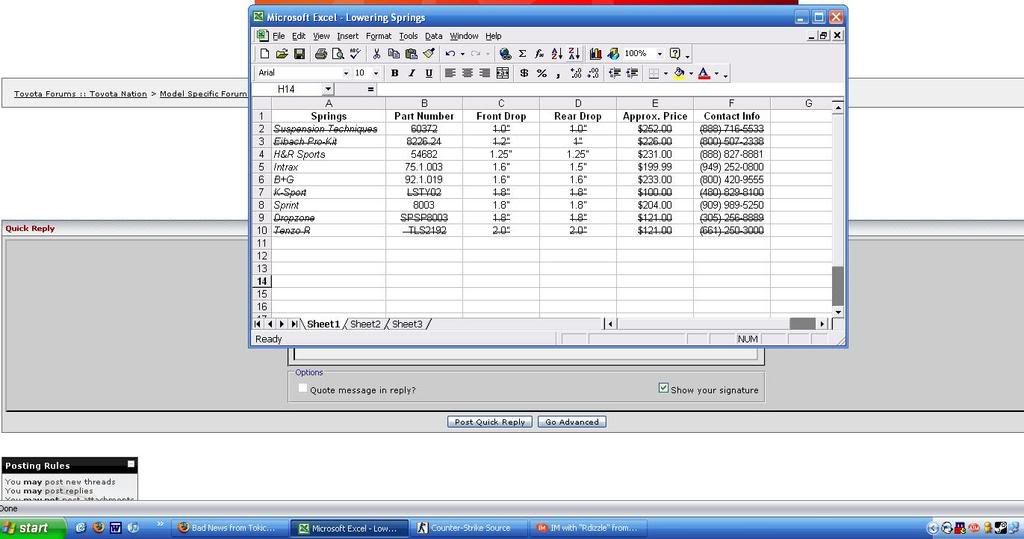Image resolution: width=1024 pixels, height=539 pixels.
Task: Apply Percent Style format
Action: click(541, 73)
